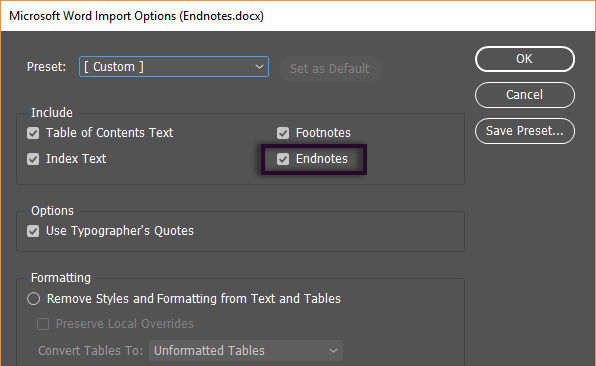The image size is (596, 366).
Task: Click the dialog title bar text
Action: click(136, 16)
